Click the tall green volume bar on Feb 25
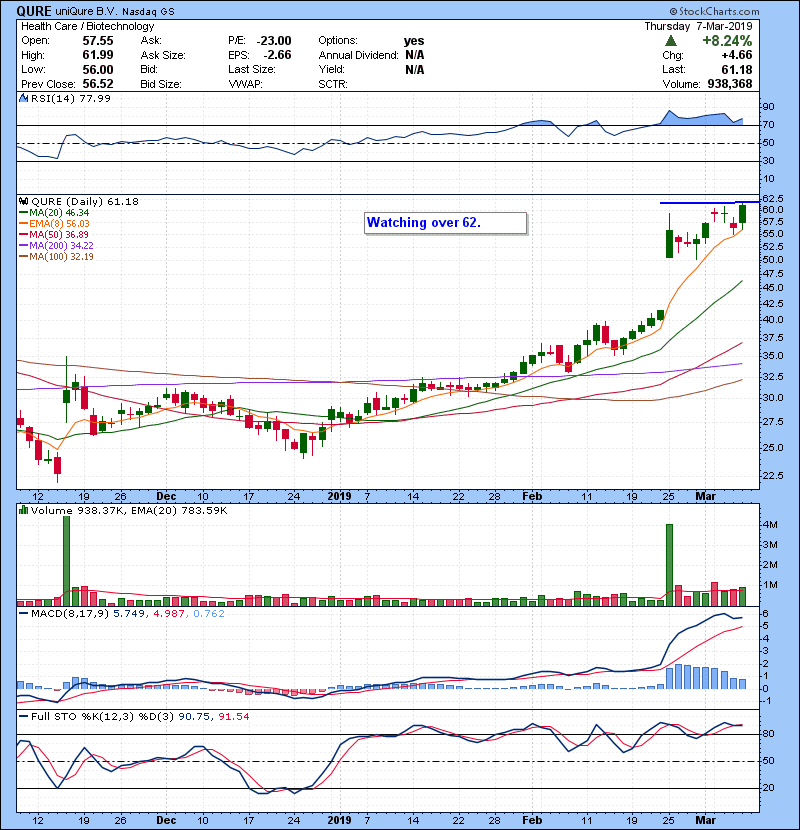800x830 pixels. click(x=669, y=565)
